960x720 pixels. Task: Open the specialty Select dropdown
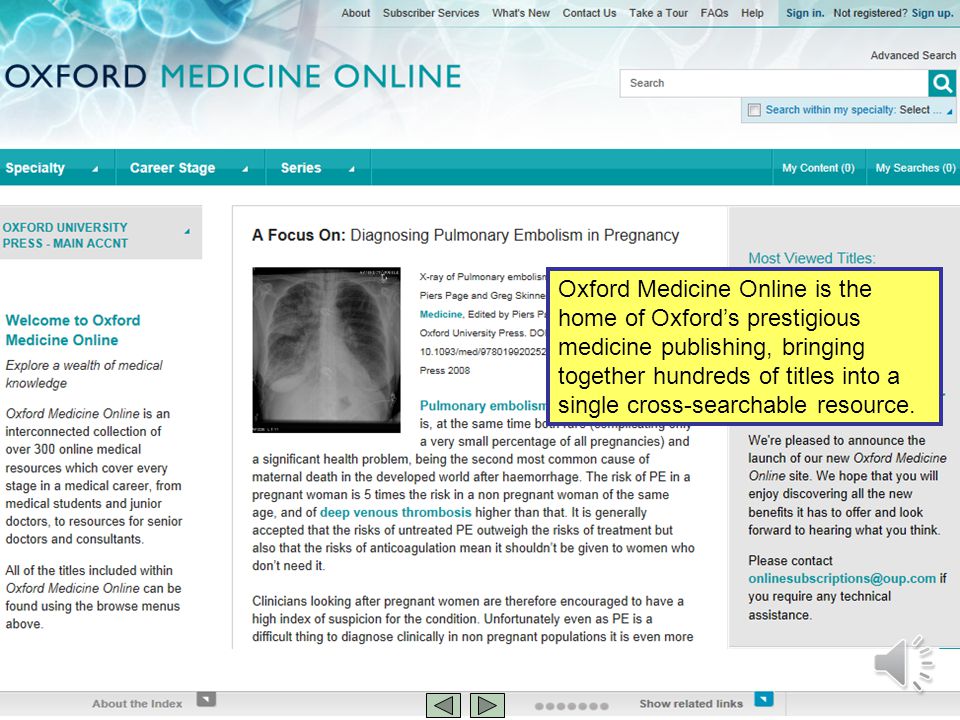coord(926,110)
